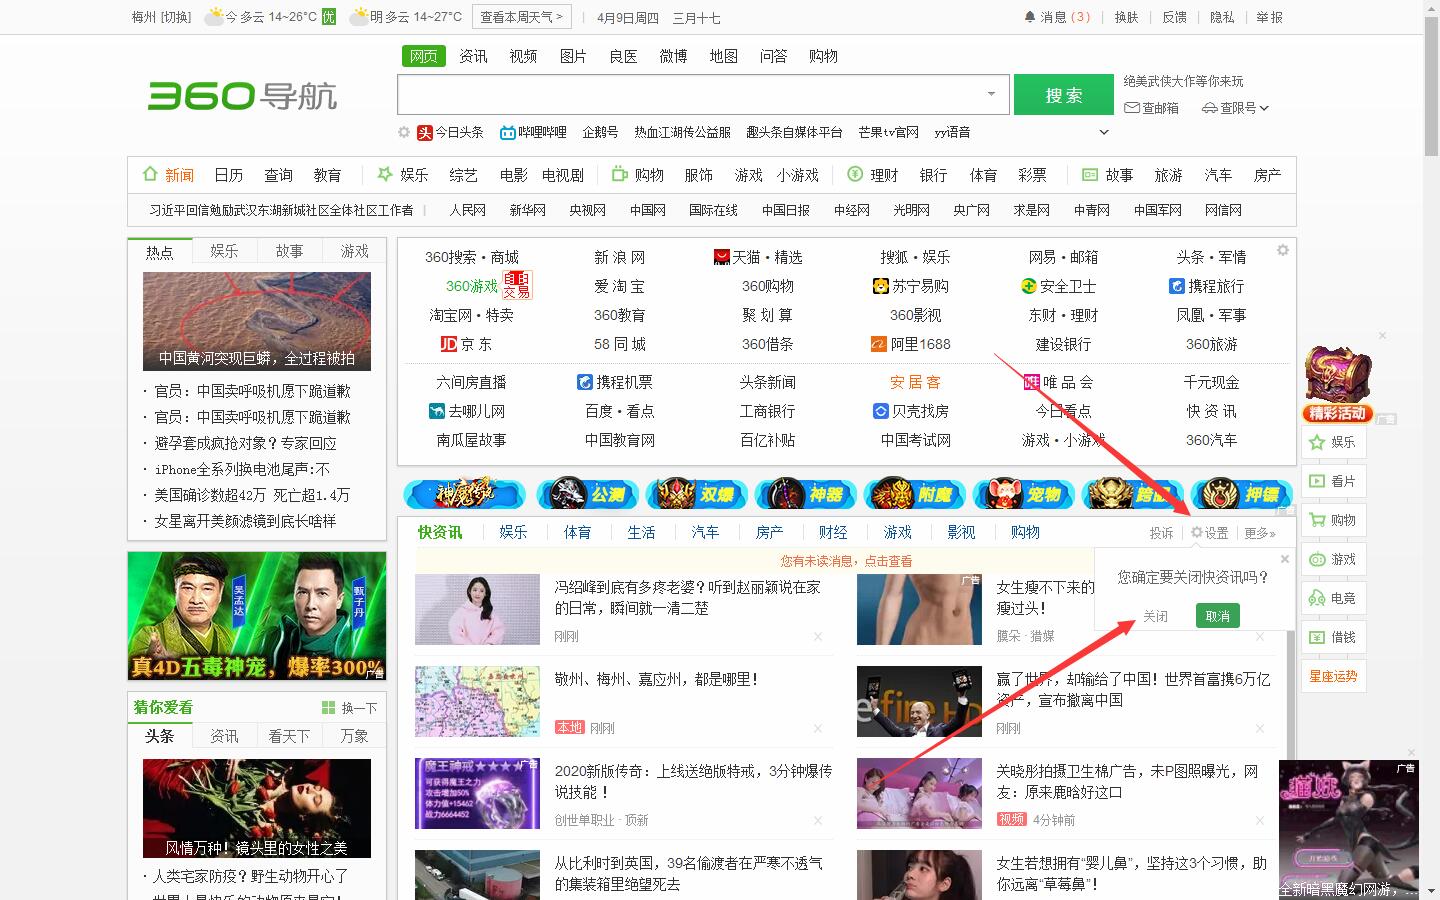This screenshot has width=1440, height=900.
Task: Click the 投诉 link
Action: [x=1161, y=533]
